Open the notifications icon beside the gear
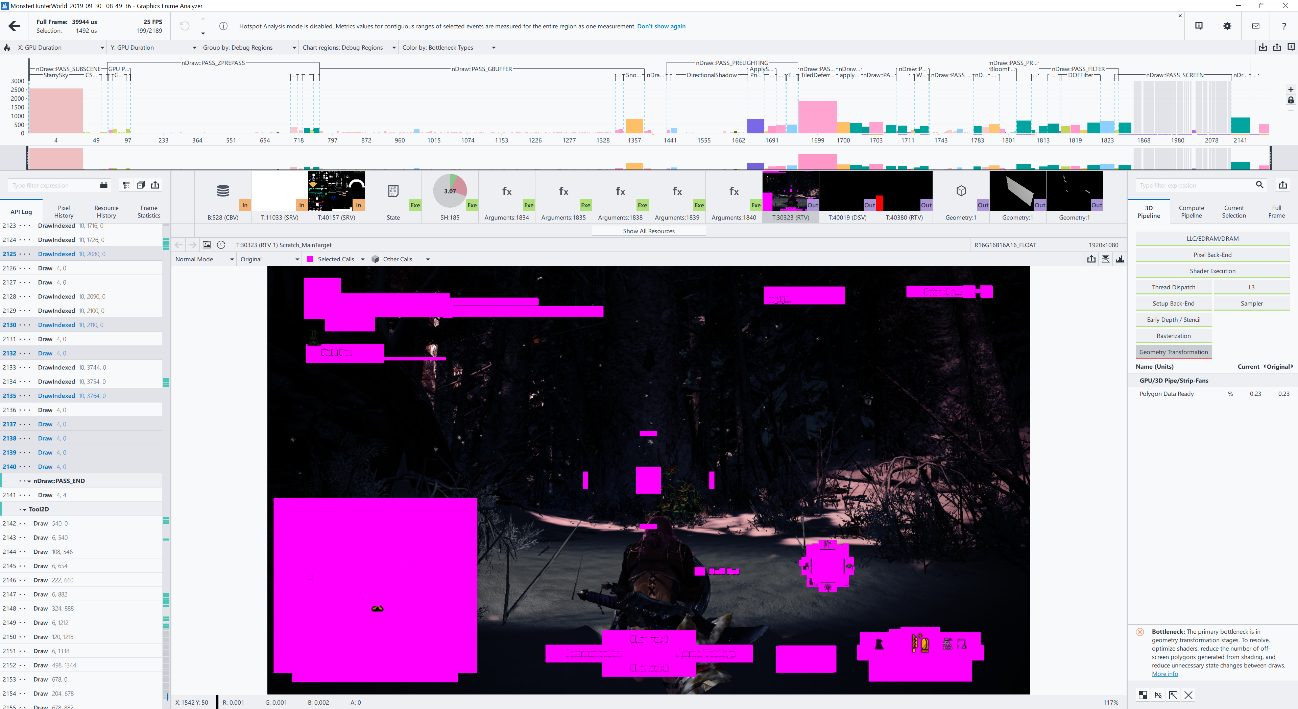This screenshot has height=709, width=1298. [1198, 25]
